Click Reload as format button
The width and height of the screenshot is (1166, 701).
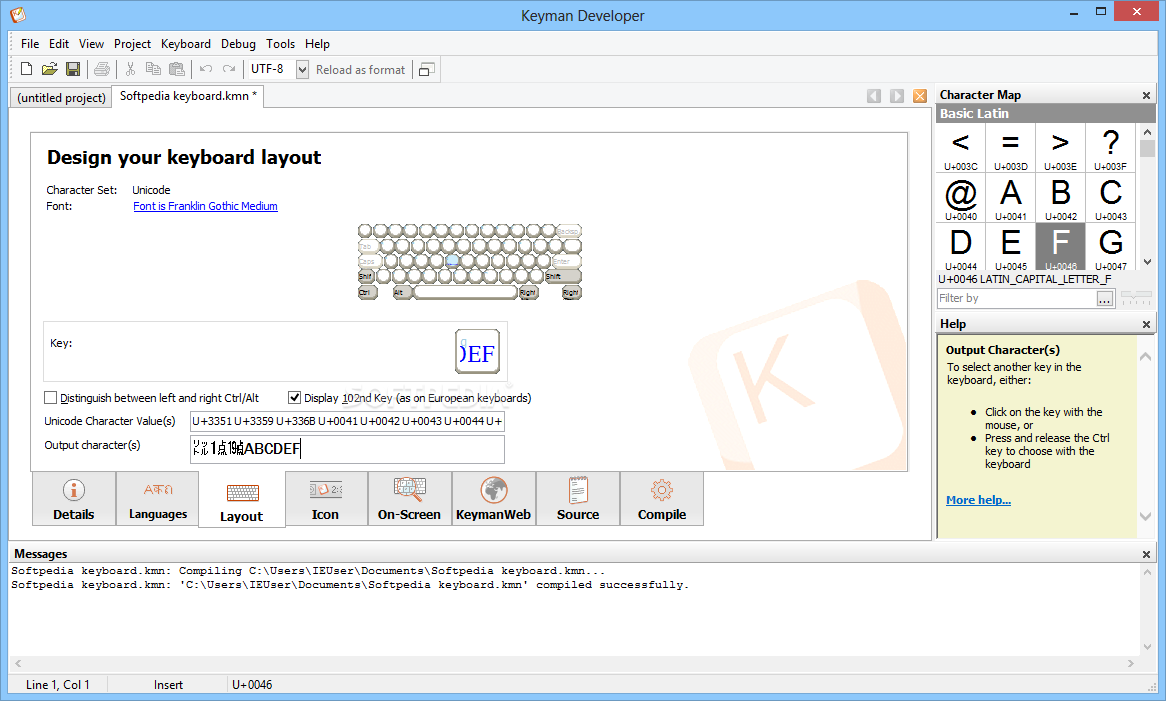click(x=361, y=69)
